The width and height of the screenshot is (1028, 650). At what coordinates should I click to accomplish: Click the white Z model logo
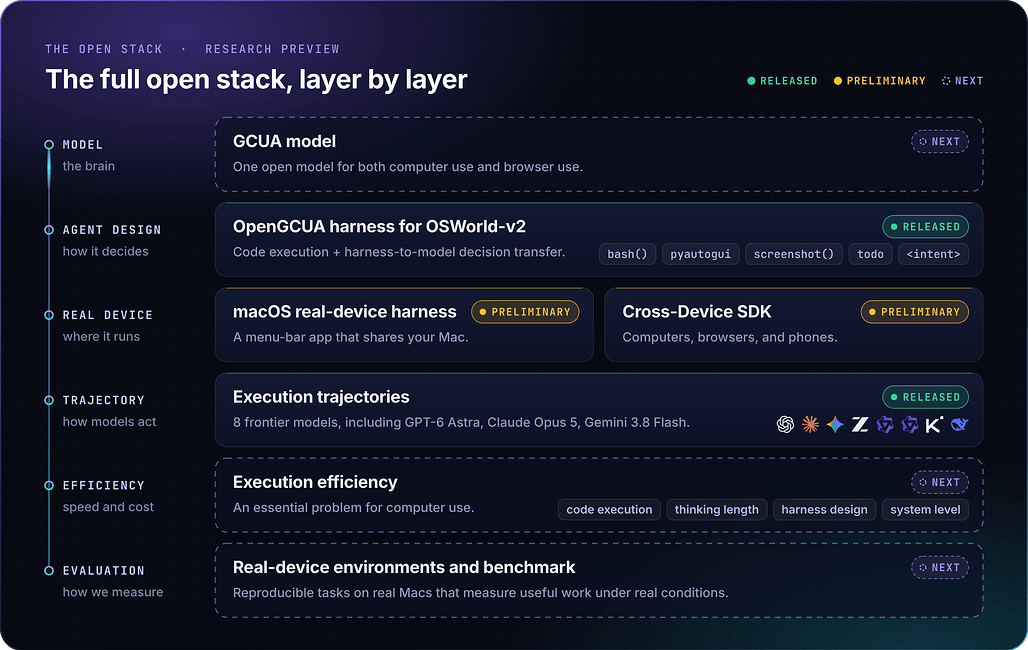(x=860, y=424)
